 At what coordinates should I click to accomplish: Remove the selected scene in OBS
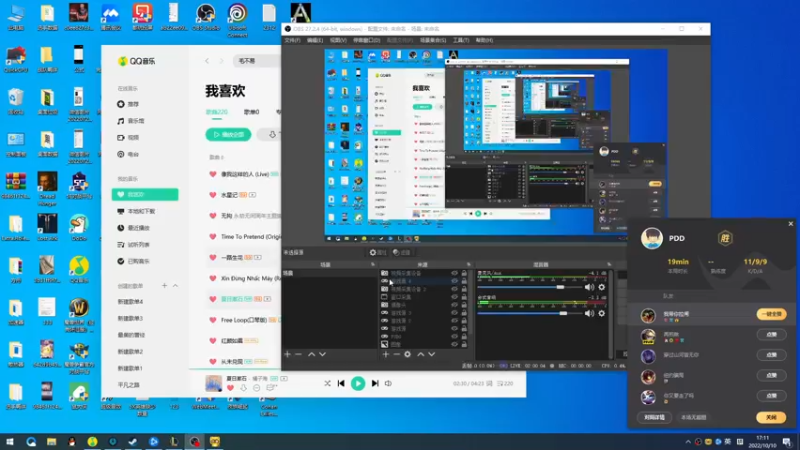point(298,354)
